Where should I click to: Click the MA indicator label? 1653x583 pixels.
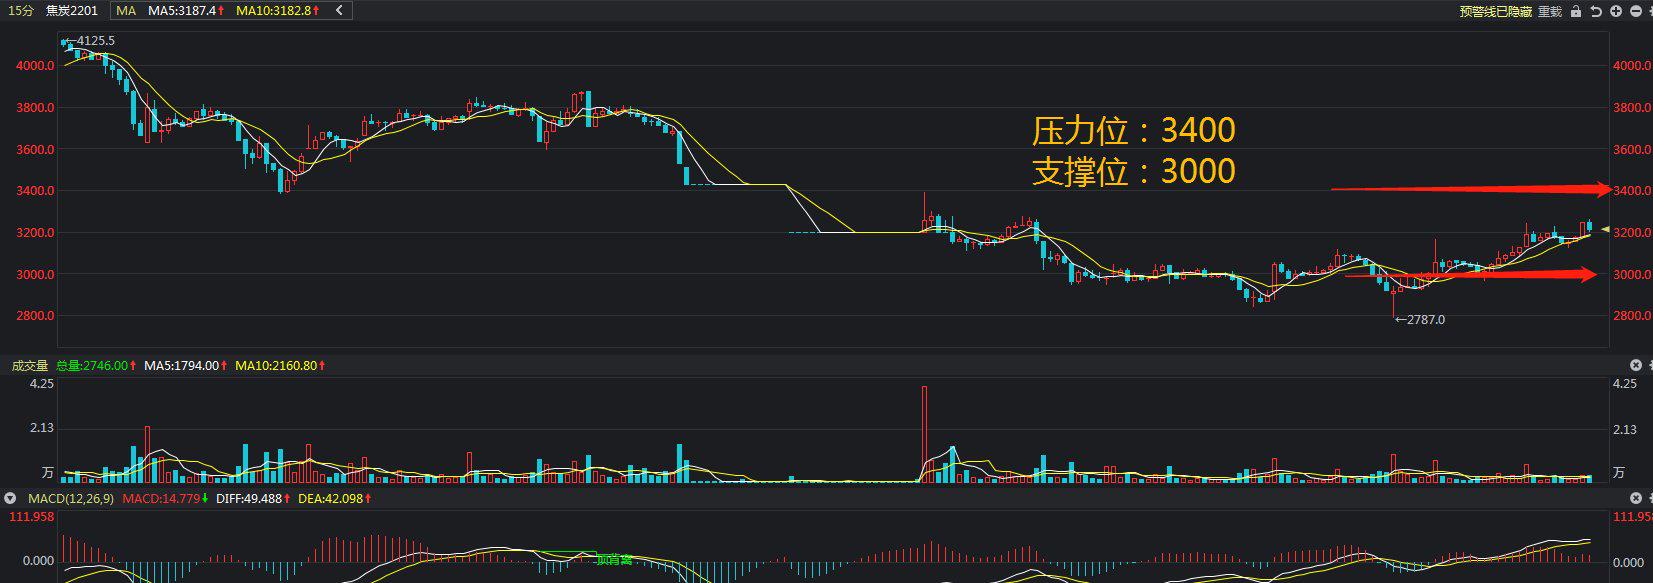(x=126, y=11)
